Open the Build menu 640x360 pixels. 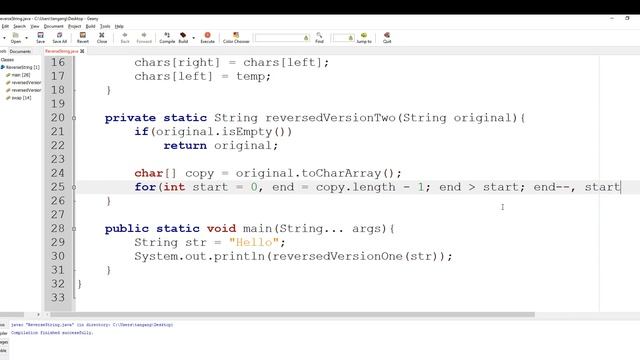tap(90, 26)
